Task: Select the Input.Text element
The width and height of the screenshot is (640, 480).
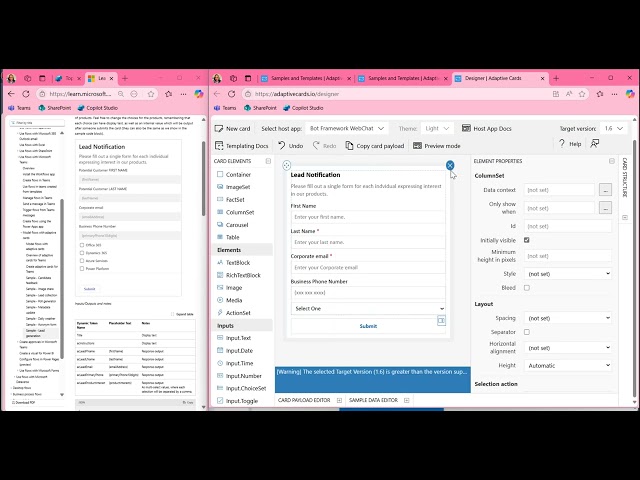Action: click(x=234, y=338)
